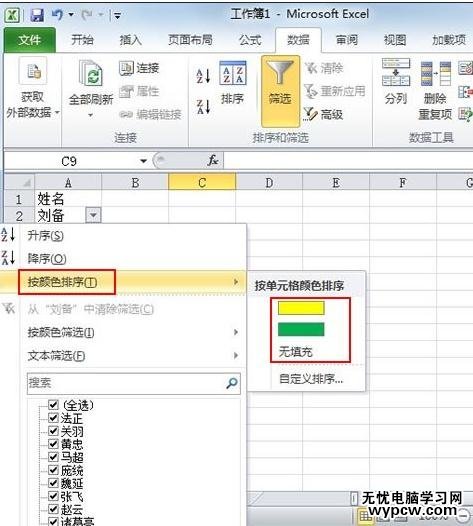Viewport: 473px width, 526px height.
Task: Click the 编辑链接 button
Action: 151,114
